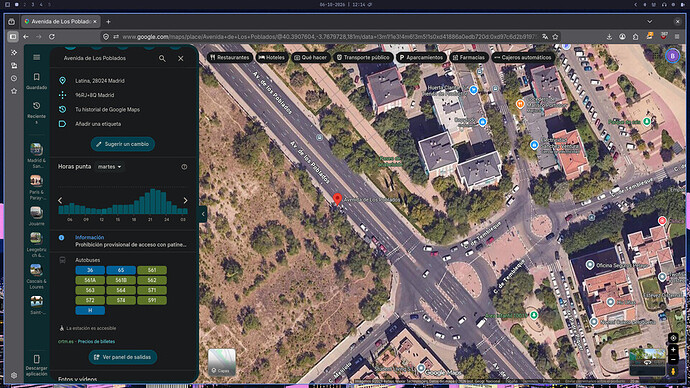Viewport: 690px width, 388px height.
Task: Select bus line 561A
Action: (x=90, y=280)
